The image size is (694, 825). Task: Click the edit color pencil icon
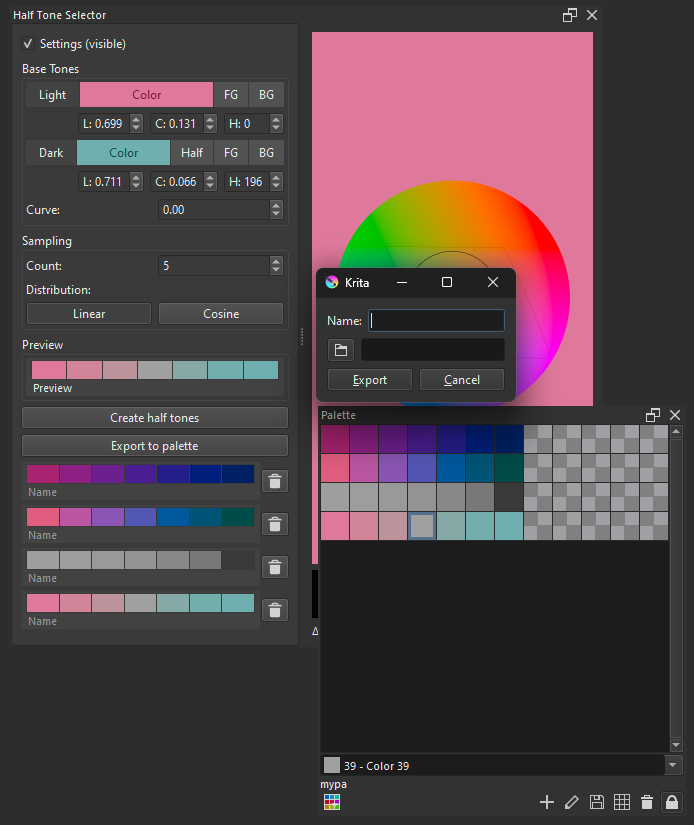571,802
